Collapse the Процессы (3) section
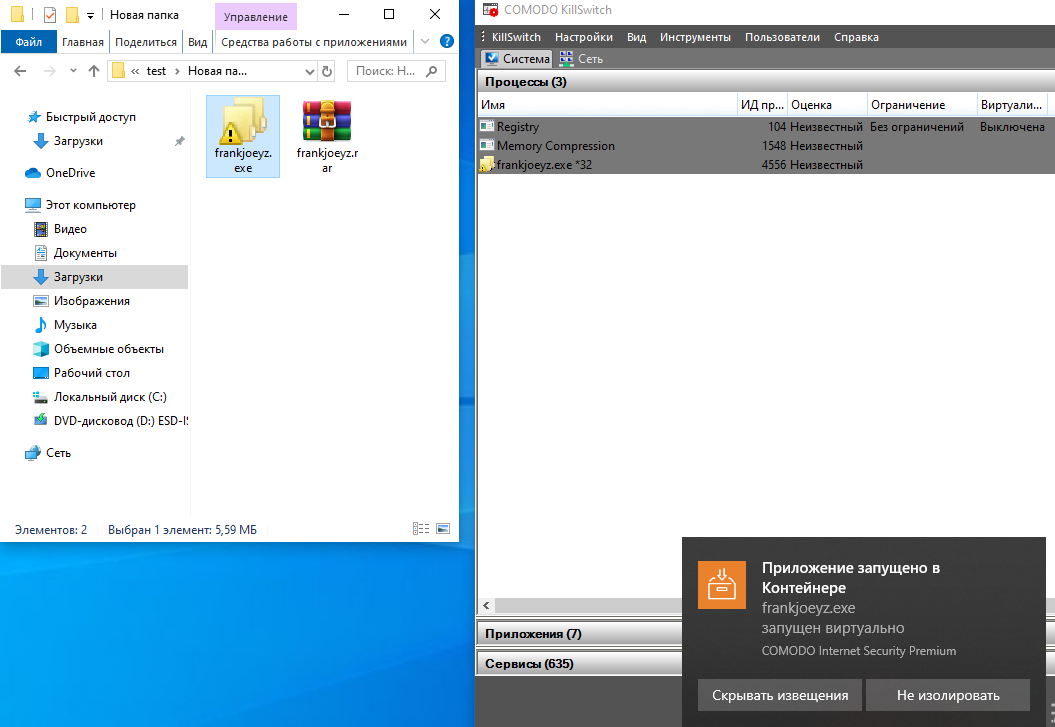Viewport: 1055px width, 727px height. pos(766,82)
